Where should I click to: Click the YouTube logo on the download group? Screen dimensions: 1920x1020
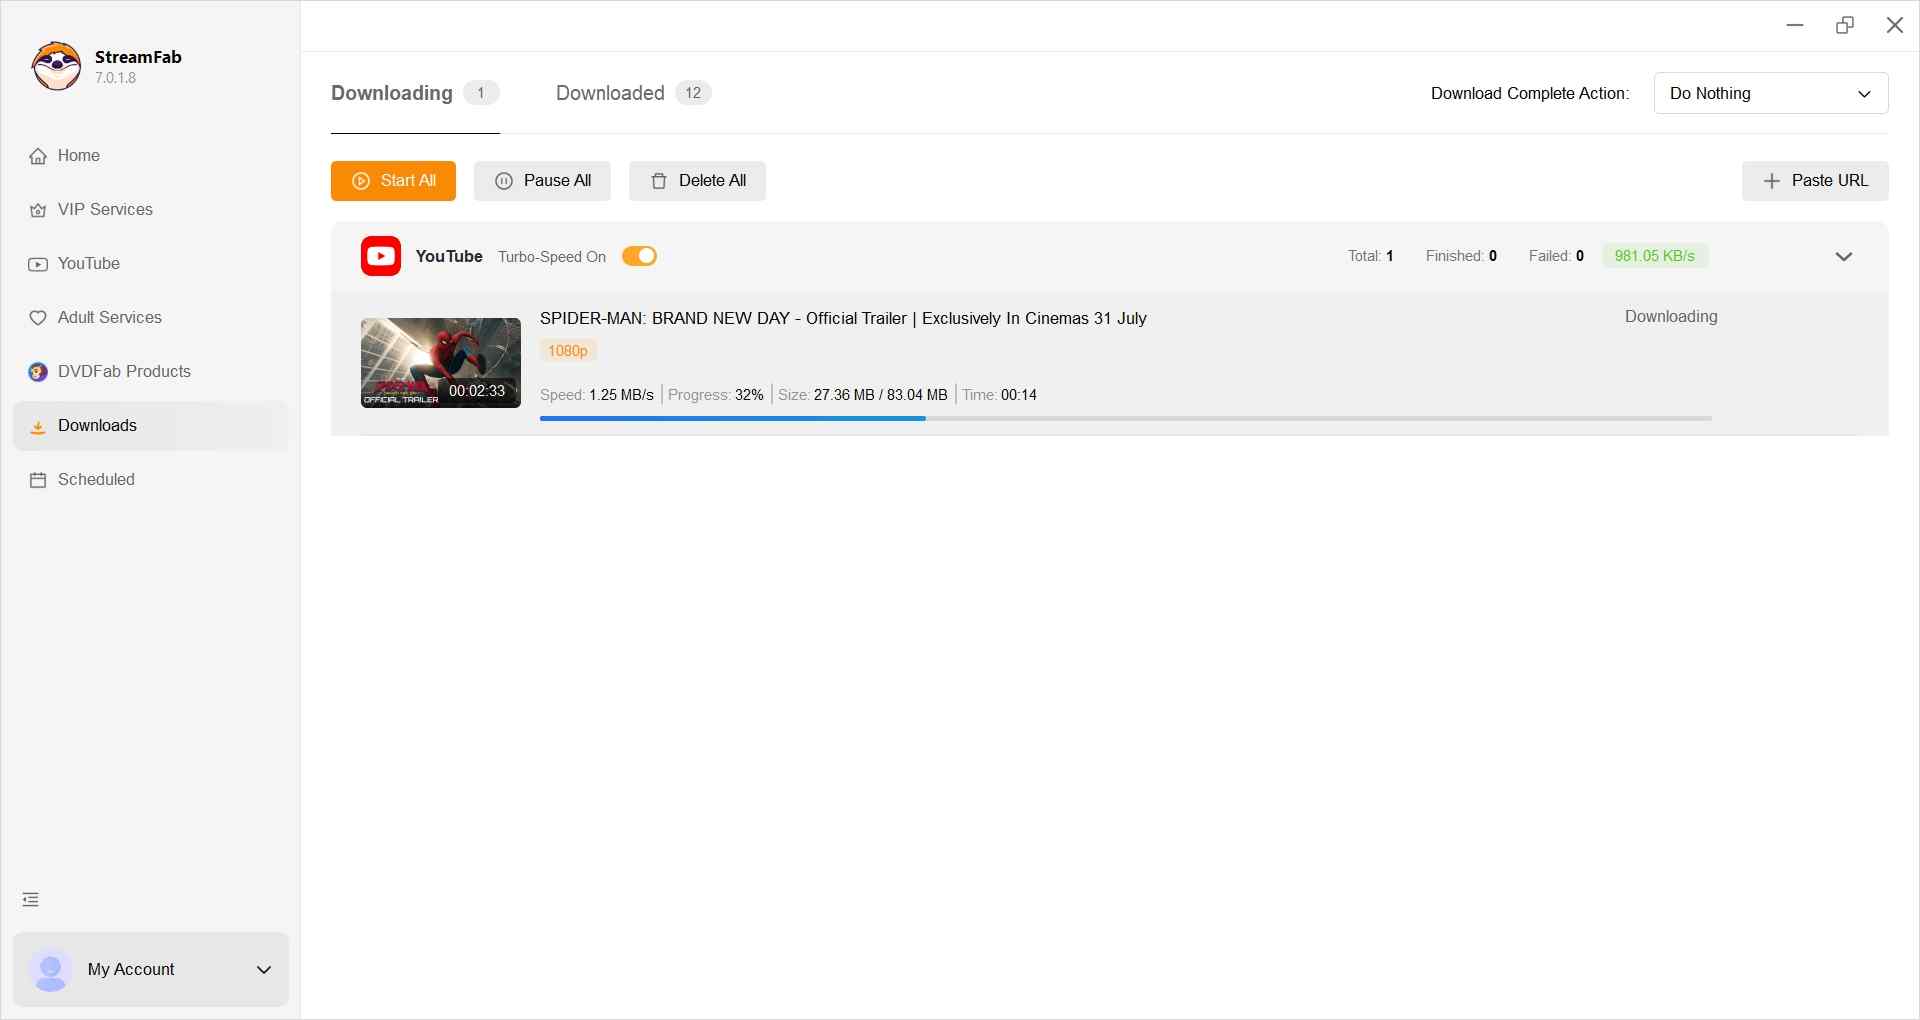(380, 256)
